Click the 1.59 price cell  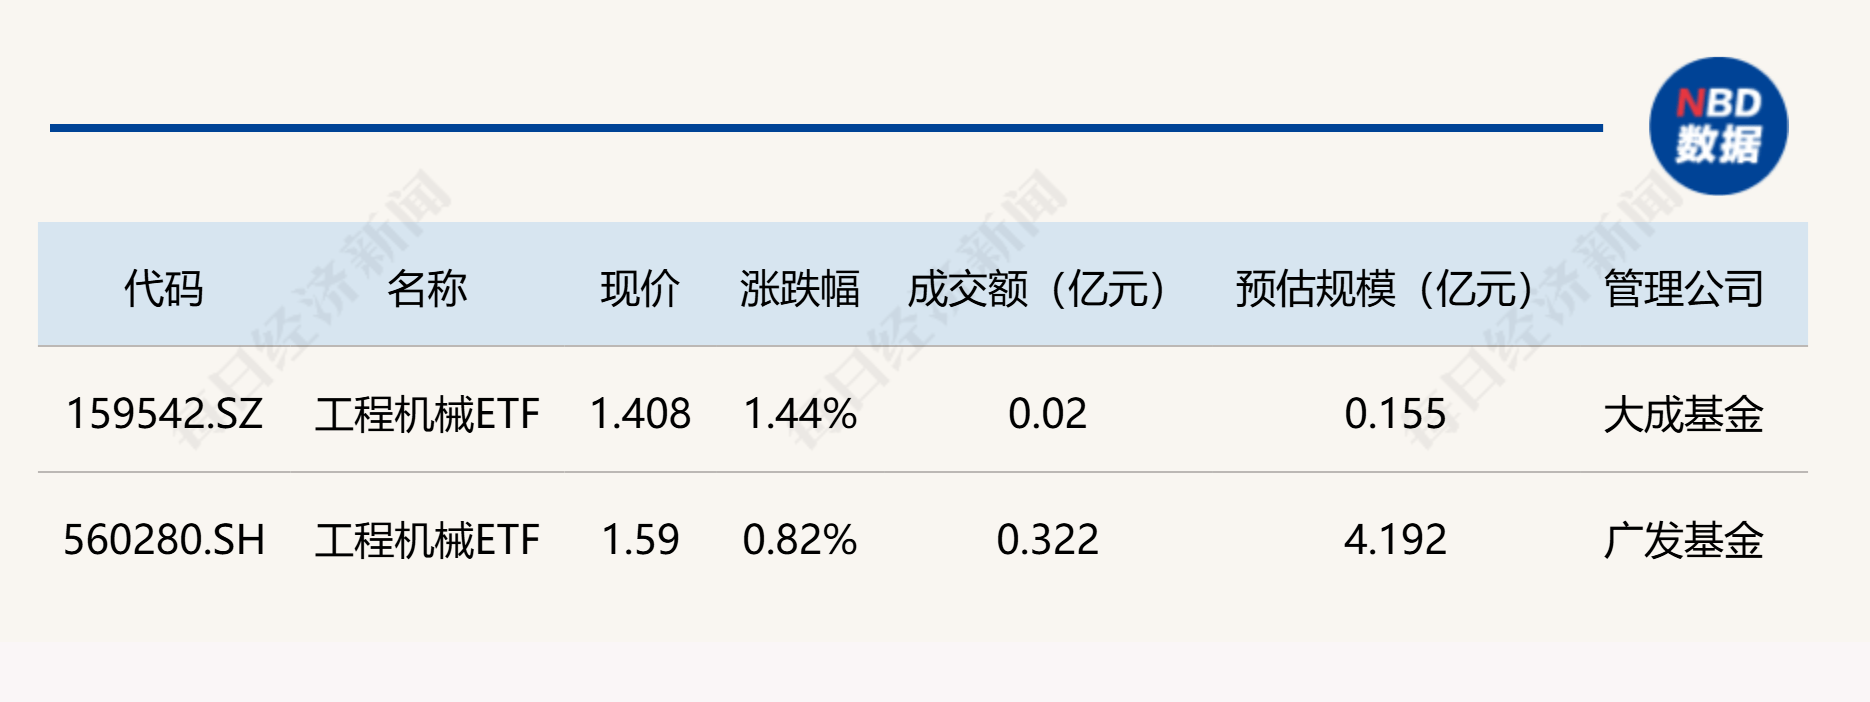click(640, 540)
